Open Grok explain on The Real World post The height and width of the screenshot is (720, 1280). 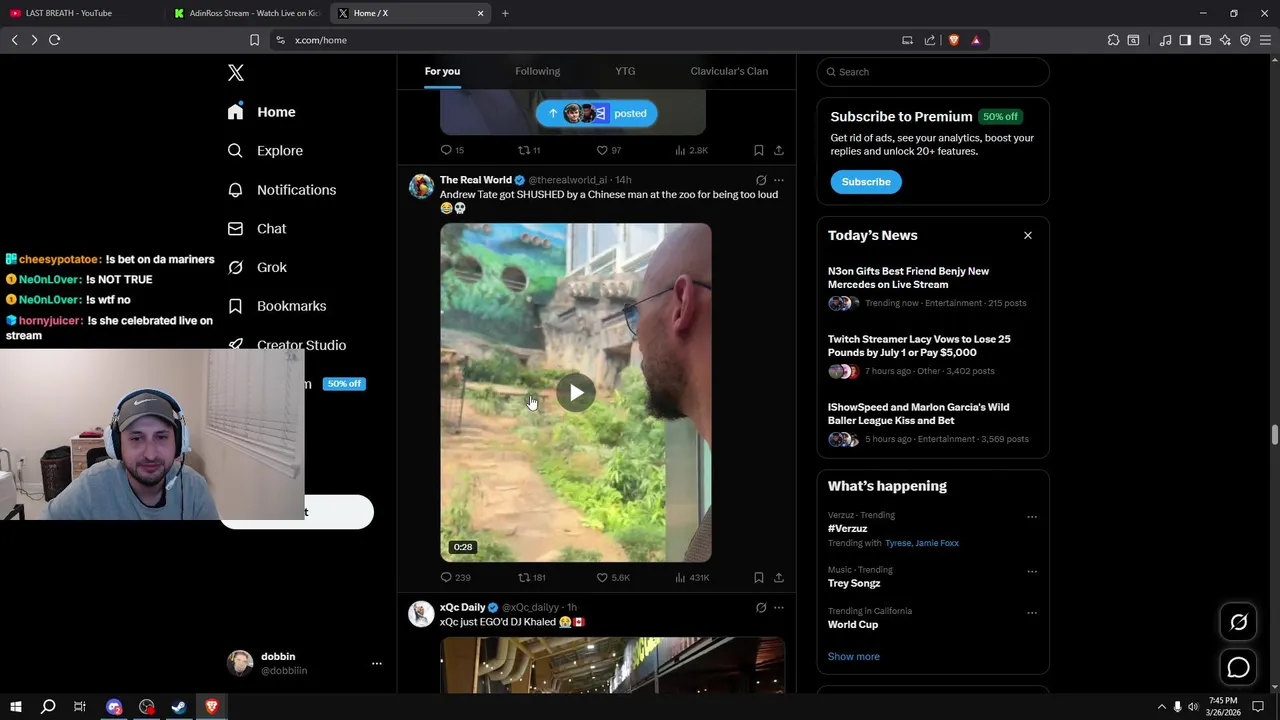click(761, 181)
